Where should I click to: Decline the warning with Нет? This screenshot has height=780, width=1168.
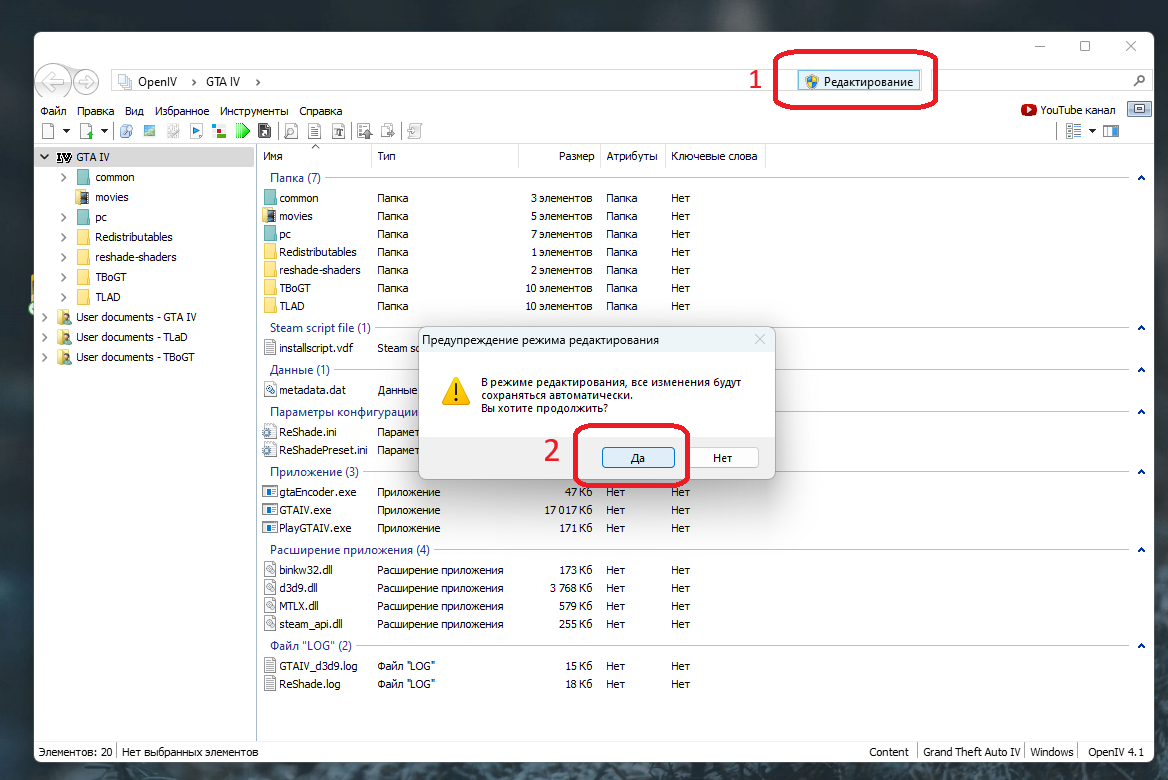pyautogui.click(x=722, y=457)
